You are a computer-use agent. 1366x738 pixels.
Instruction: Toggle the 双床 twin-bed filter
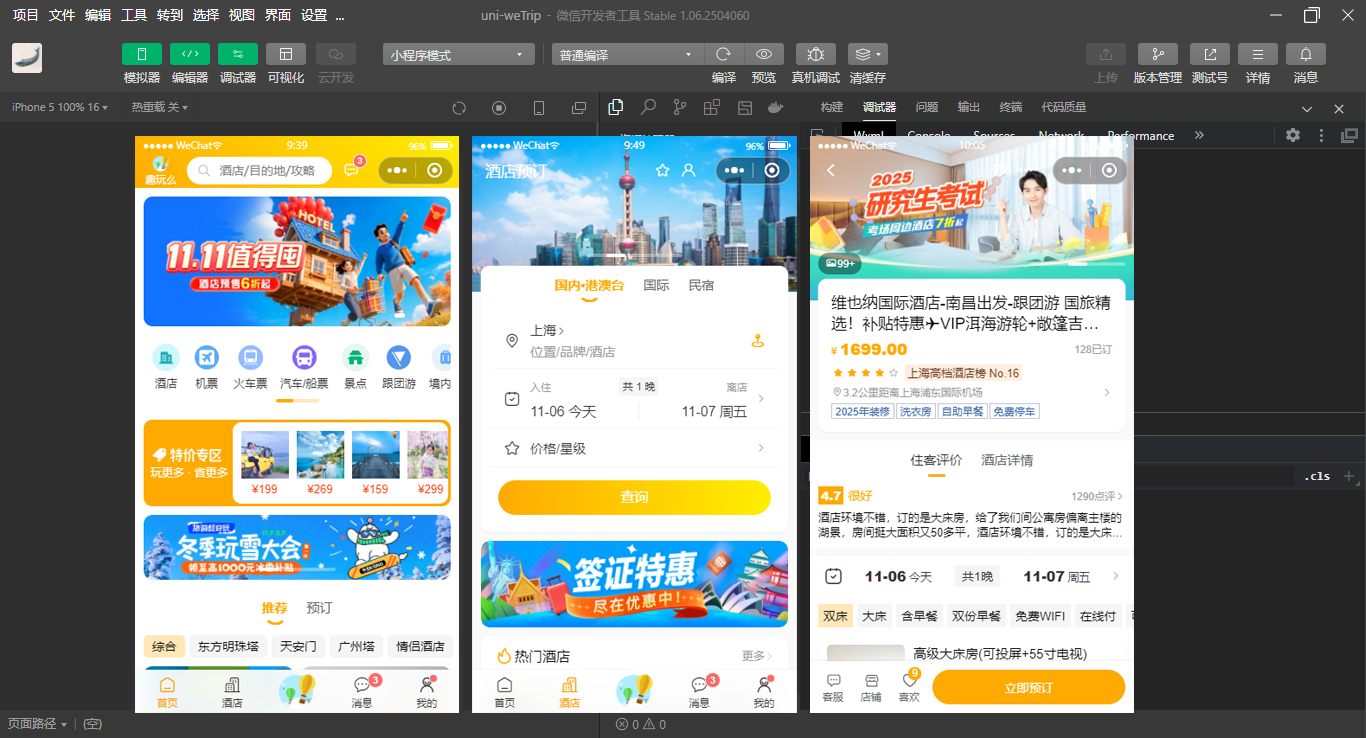(x=835, y=616)
